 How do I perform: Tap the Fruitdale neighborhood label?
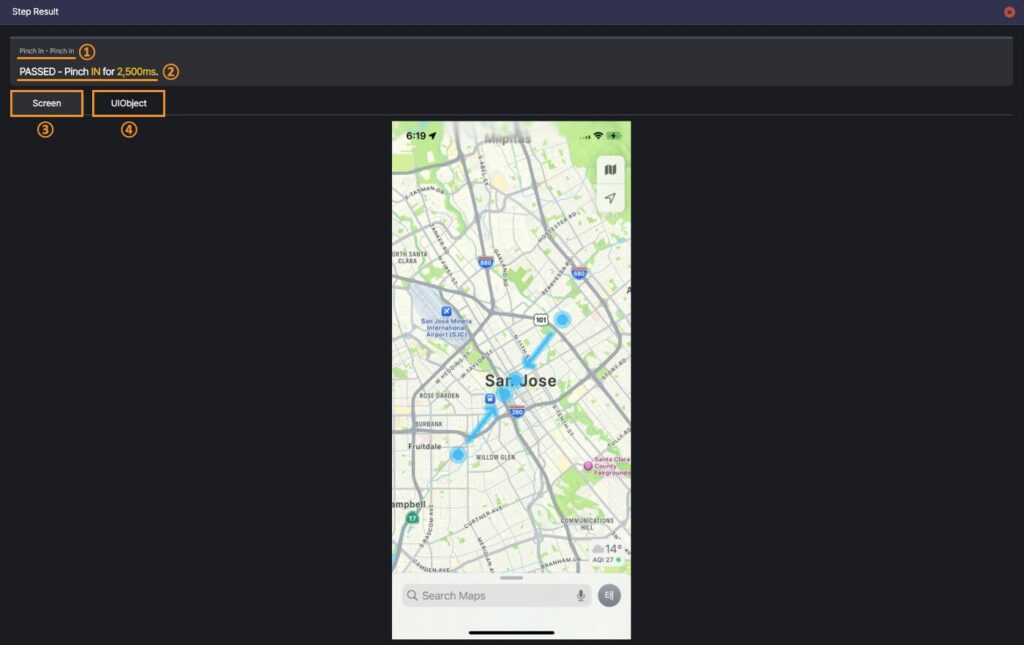424,447
